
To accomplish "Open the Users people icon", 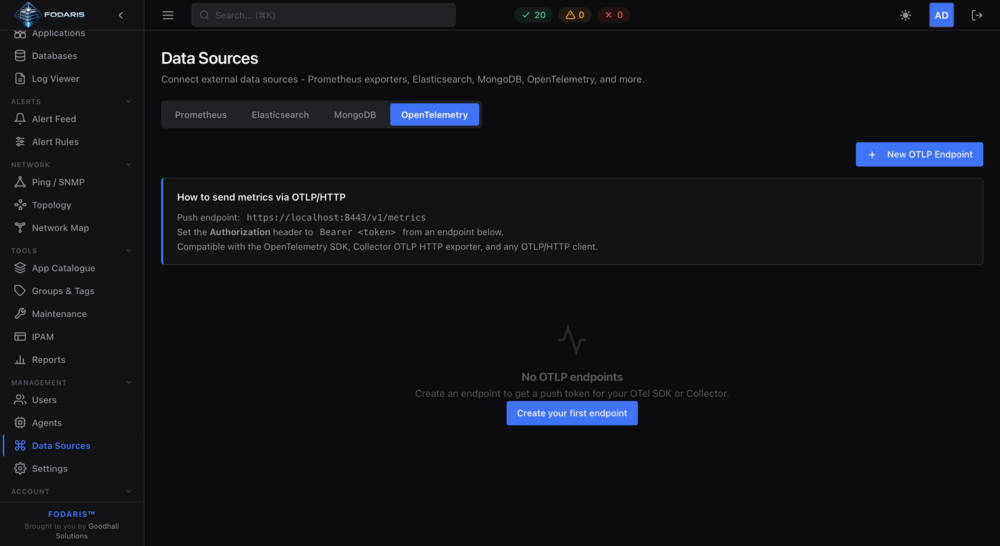I will tap(20, 401).
